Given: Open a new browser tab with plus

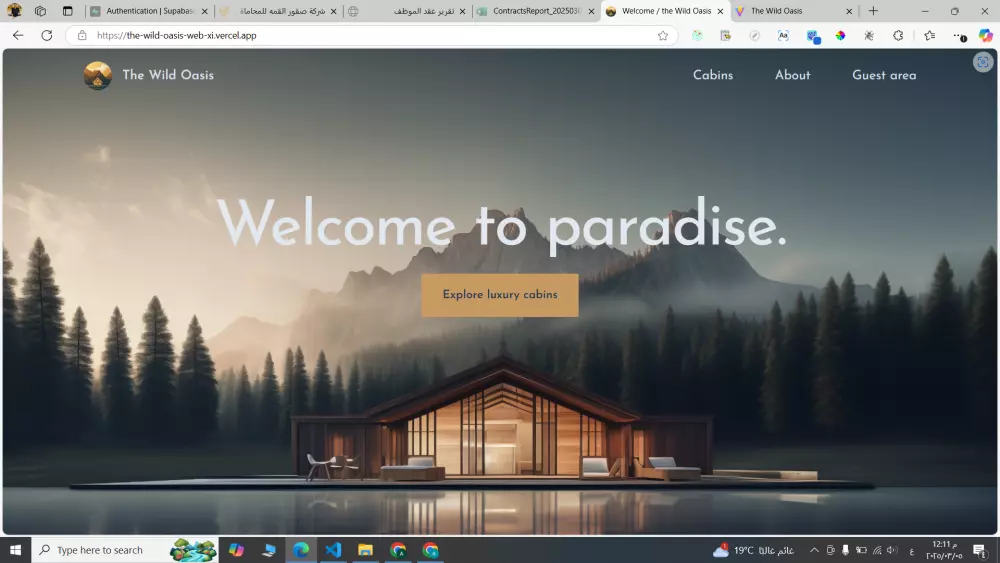Looking at the screenshot, I should pos(873,11).
